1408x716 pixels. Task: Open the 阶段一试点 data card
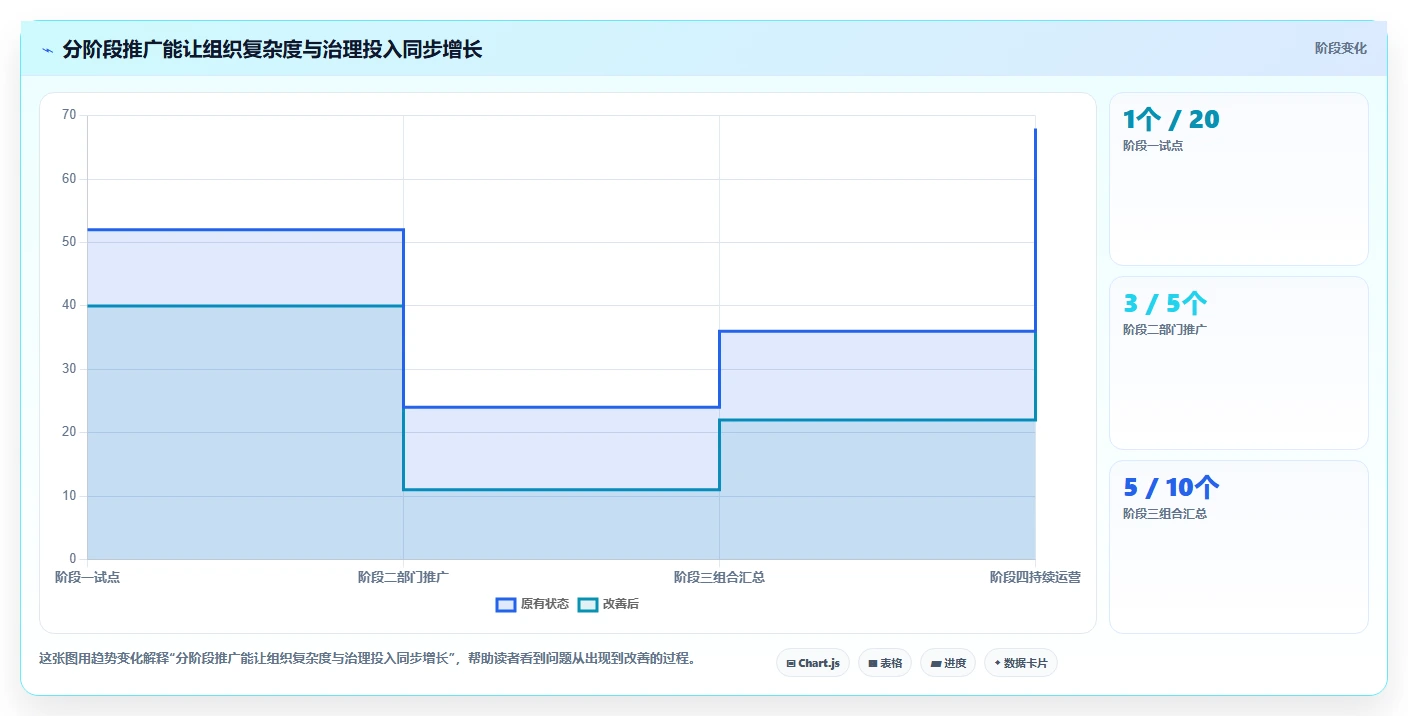[1239, 179]
